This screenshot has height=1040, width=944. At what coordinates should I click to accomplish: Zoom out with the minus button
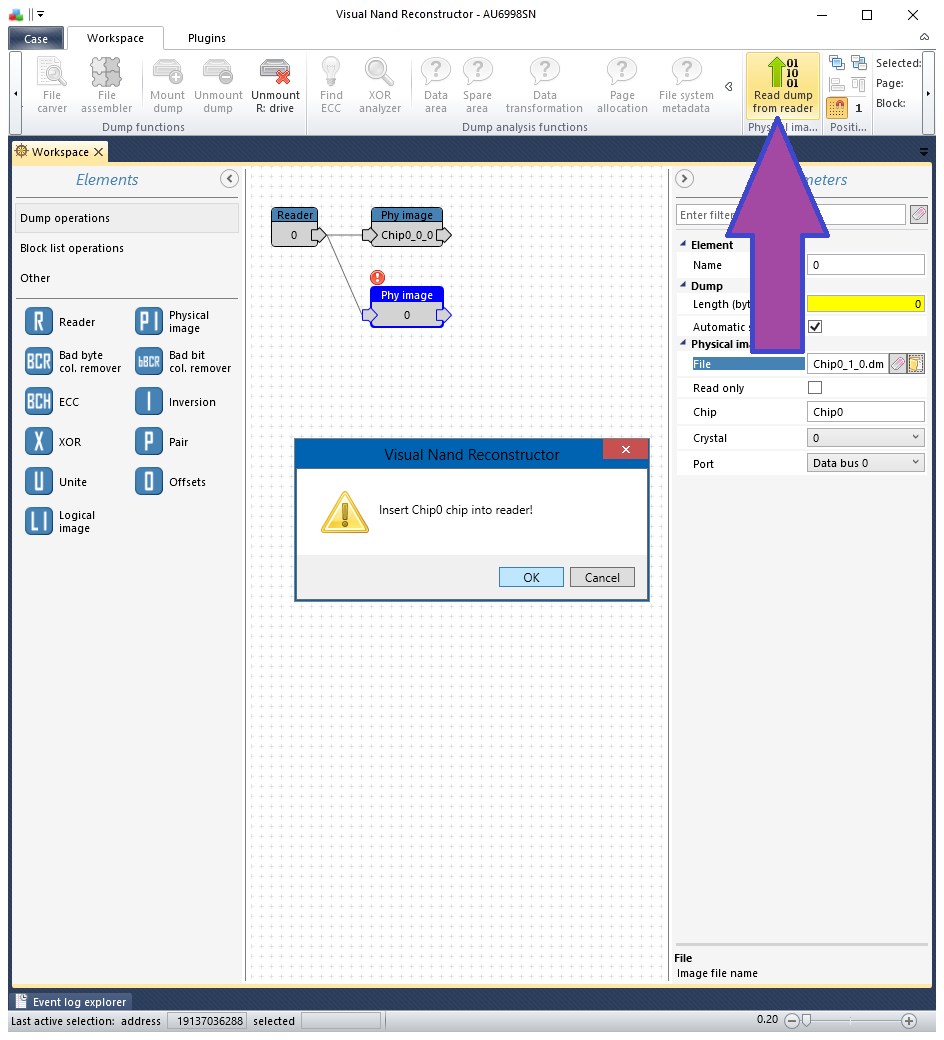tap(791, 1021)
